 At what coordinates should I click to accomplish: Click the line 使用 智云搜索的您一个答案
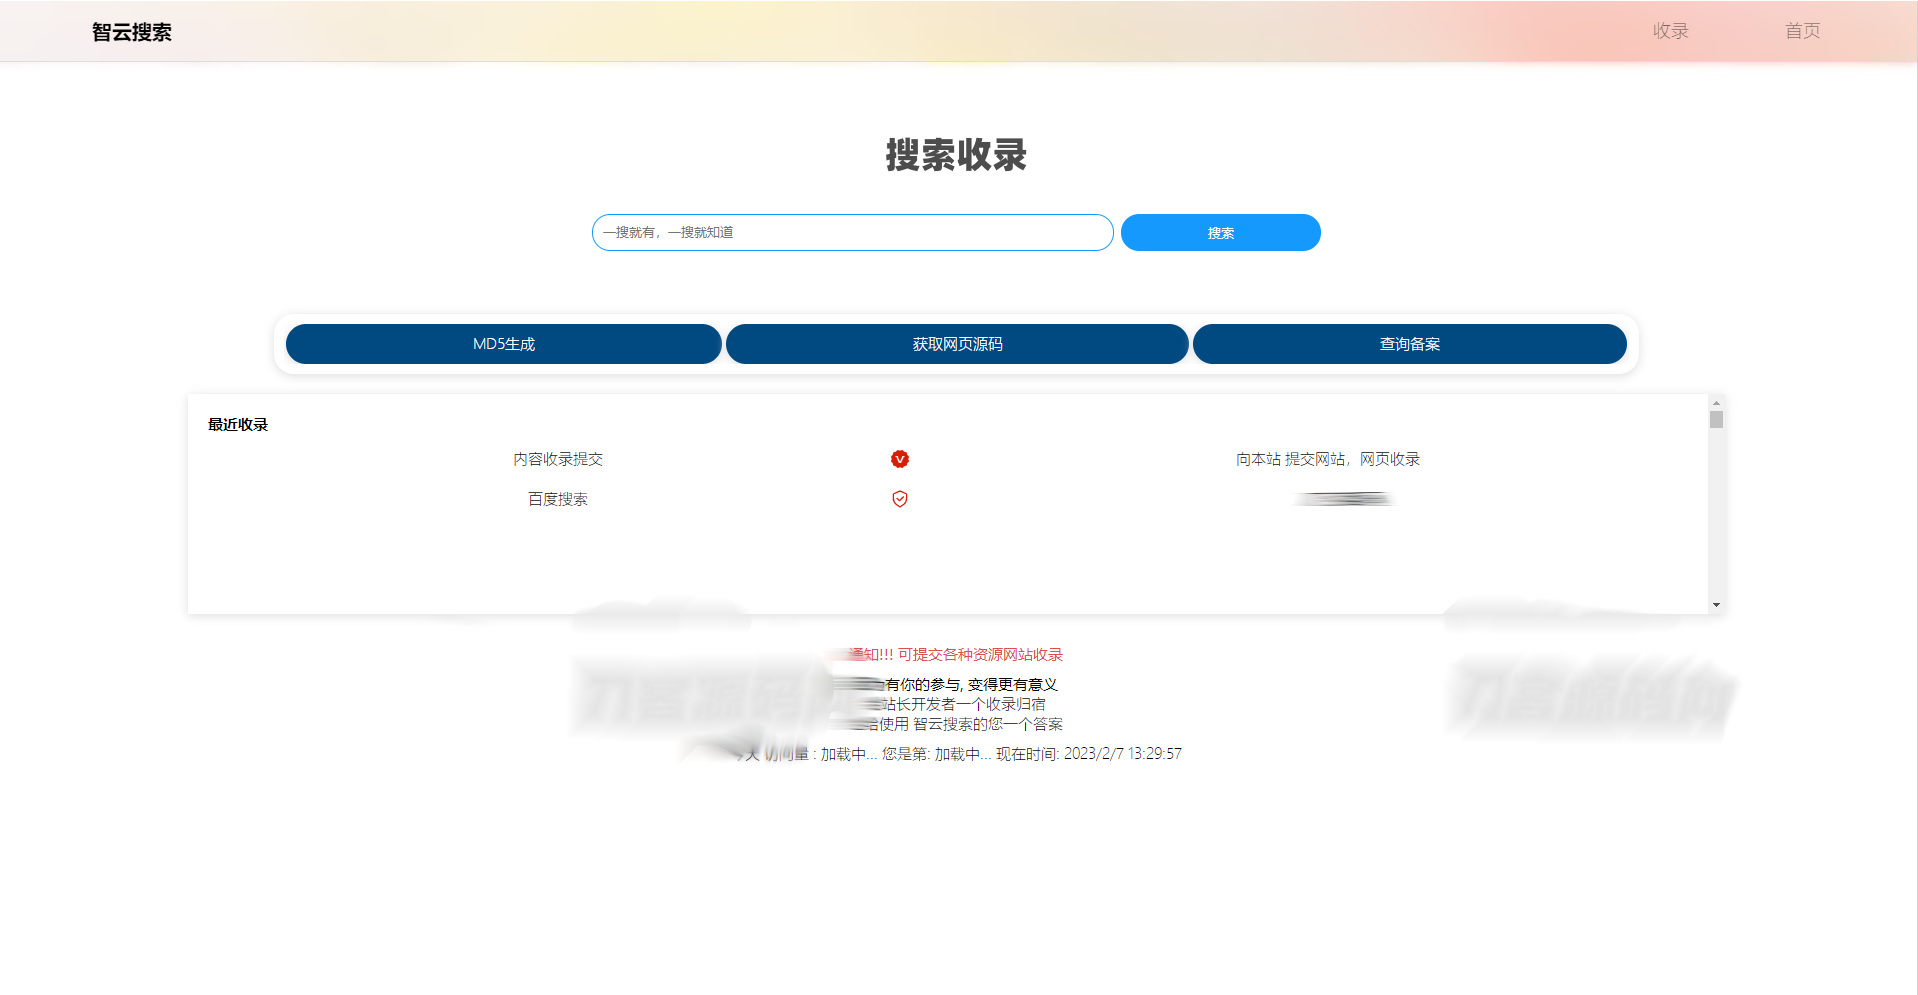coord(970,724)
